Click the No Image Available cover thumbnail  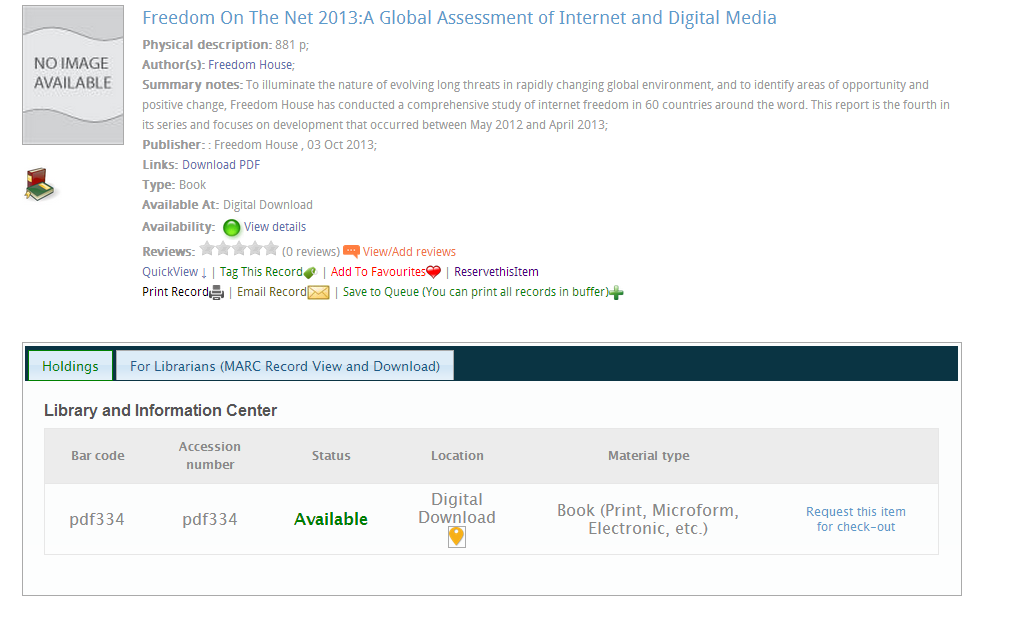tap(73, 75)
